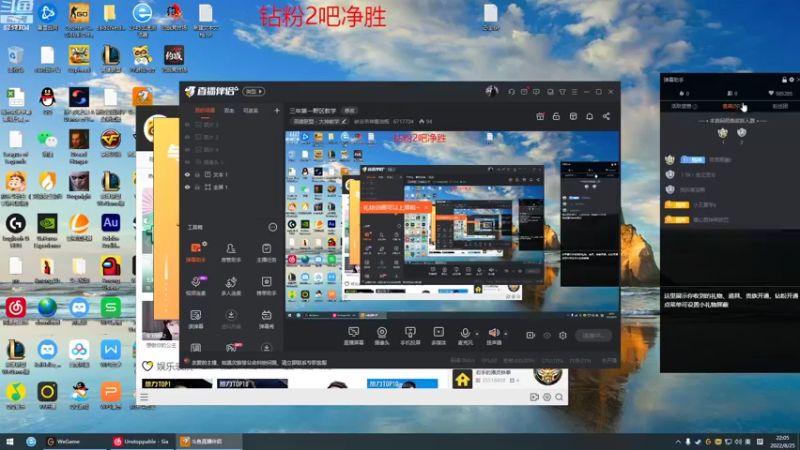
Task: Select the 文本 1 source row
Action: [x=232, y=174]
